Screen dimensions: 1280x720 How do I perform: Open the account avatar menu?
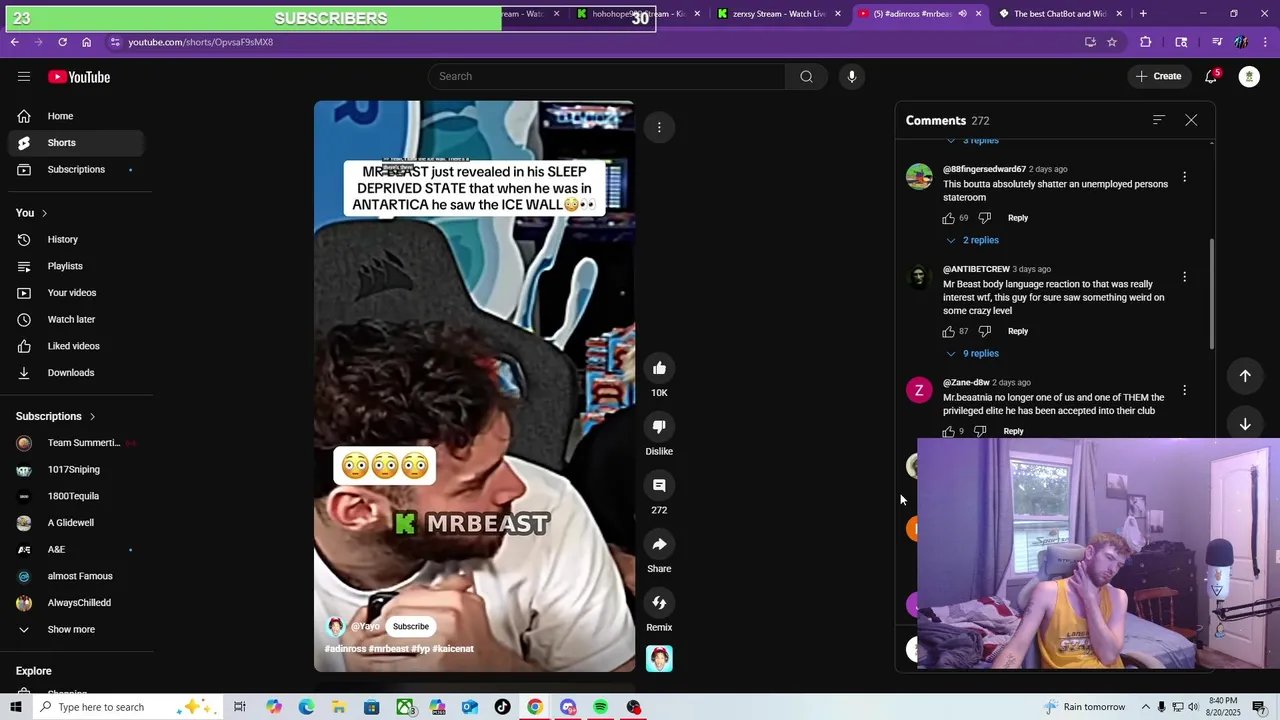1249,76
